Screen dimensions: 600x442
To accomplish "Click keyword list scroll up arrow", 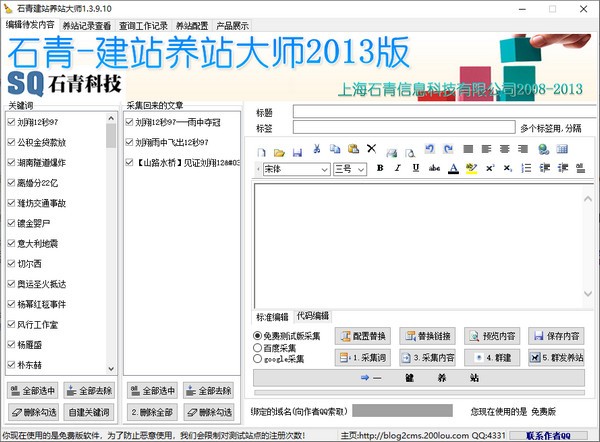I will 111,118.
